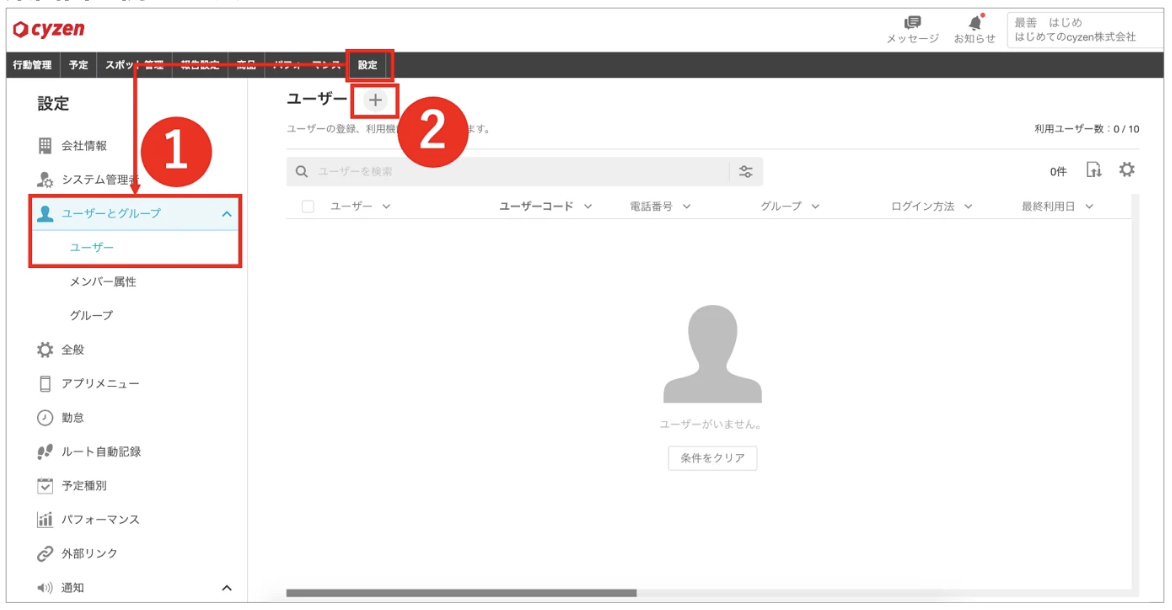Screen dimensions: 1172x610
Task: Click the search magnifier icon
Action: (x=301, y=171)
